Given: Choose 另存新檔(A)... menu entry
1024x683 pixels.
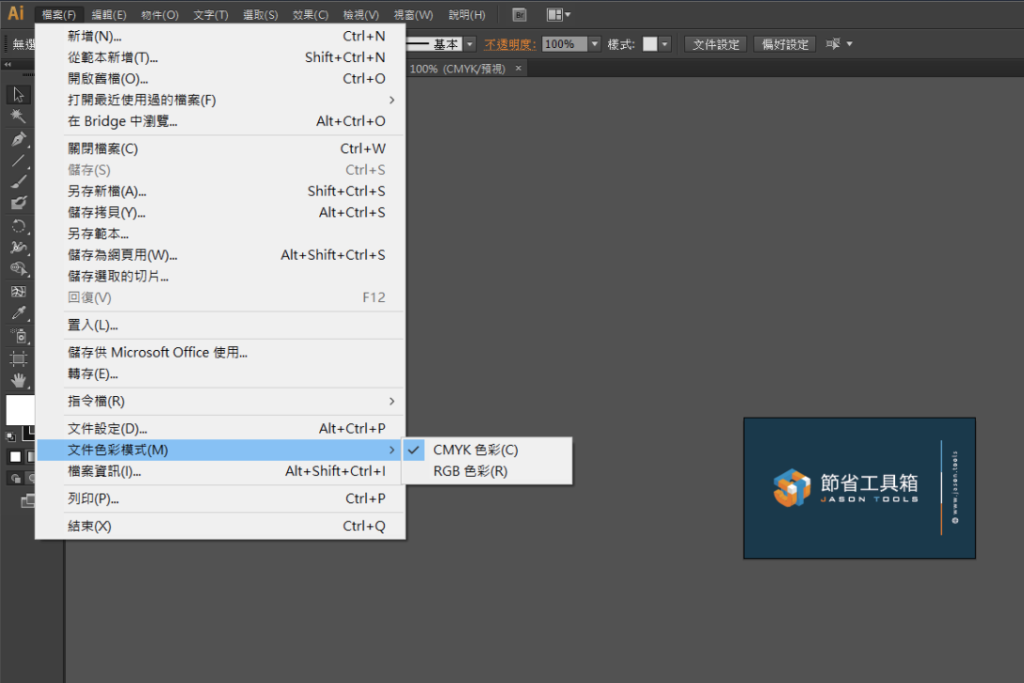Looking at the screenshot, I should click(221, 191).
